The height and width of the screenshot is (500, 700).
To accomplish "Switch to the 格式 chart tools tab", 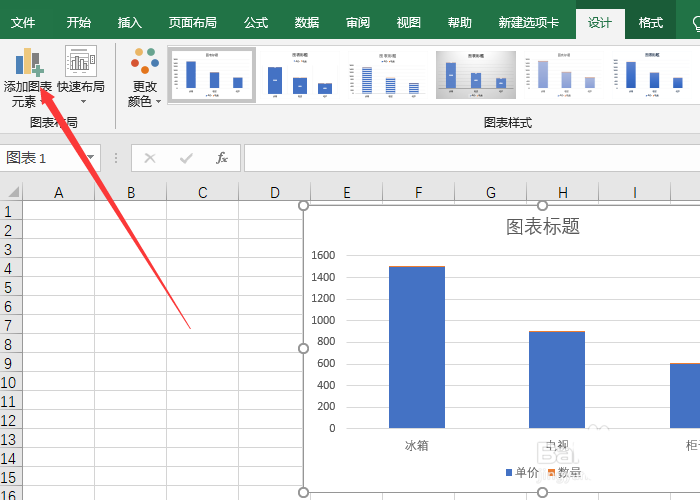I will point(650,22).
